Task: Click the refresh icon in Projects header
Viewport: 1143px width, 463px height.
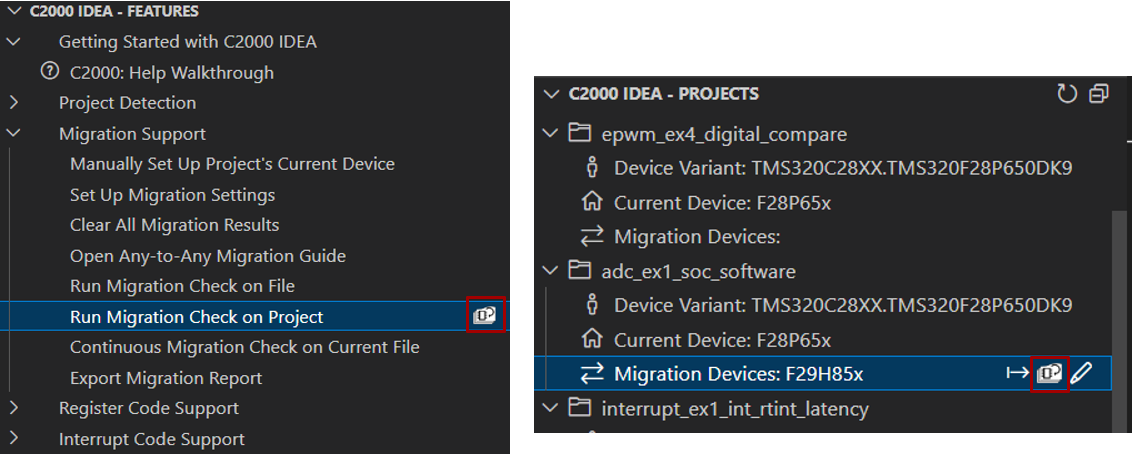Action: (1067, 94)
